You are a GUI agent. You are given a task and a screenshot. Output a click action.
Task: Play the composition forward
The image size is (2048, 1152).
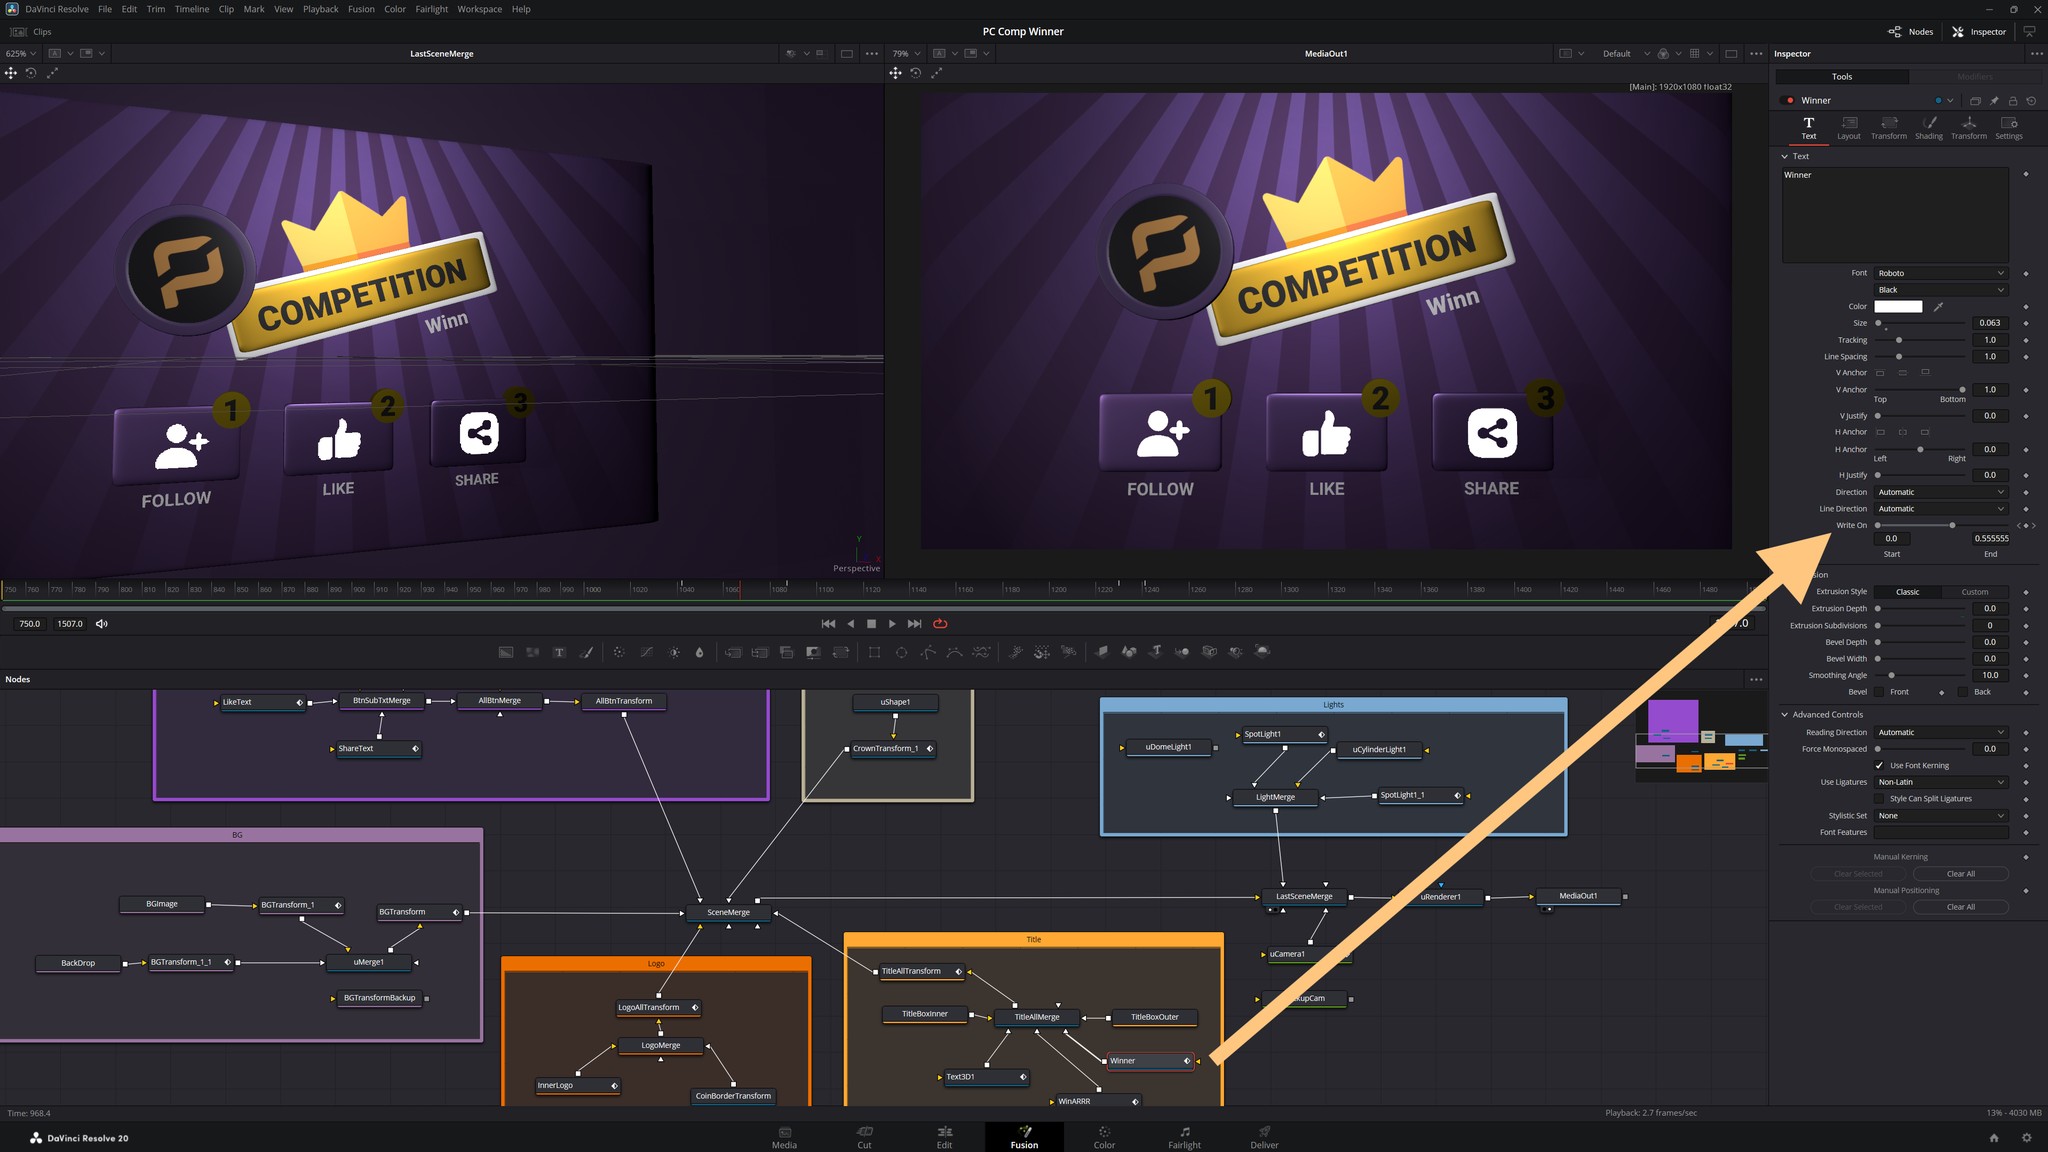[x=892, y=624]
